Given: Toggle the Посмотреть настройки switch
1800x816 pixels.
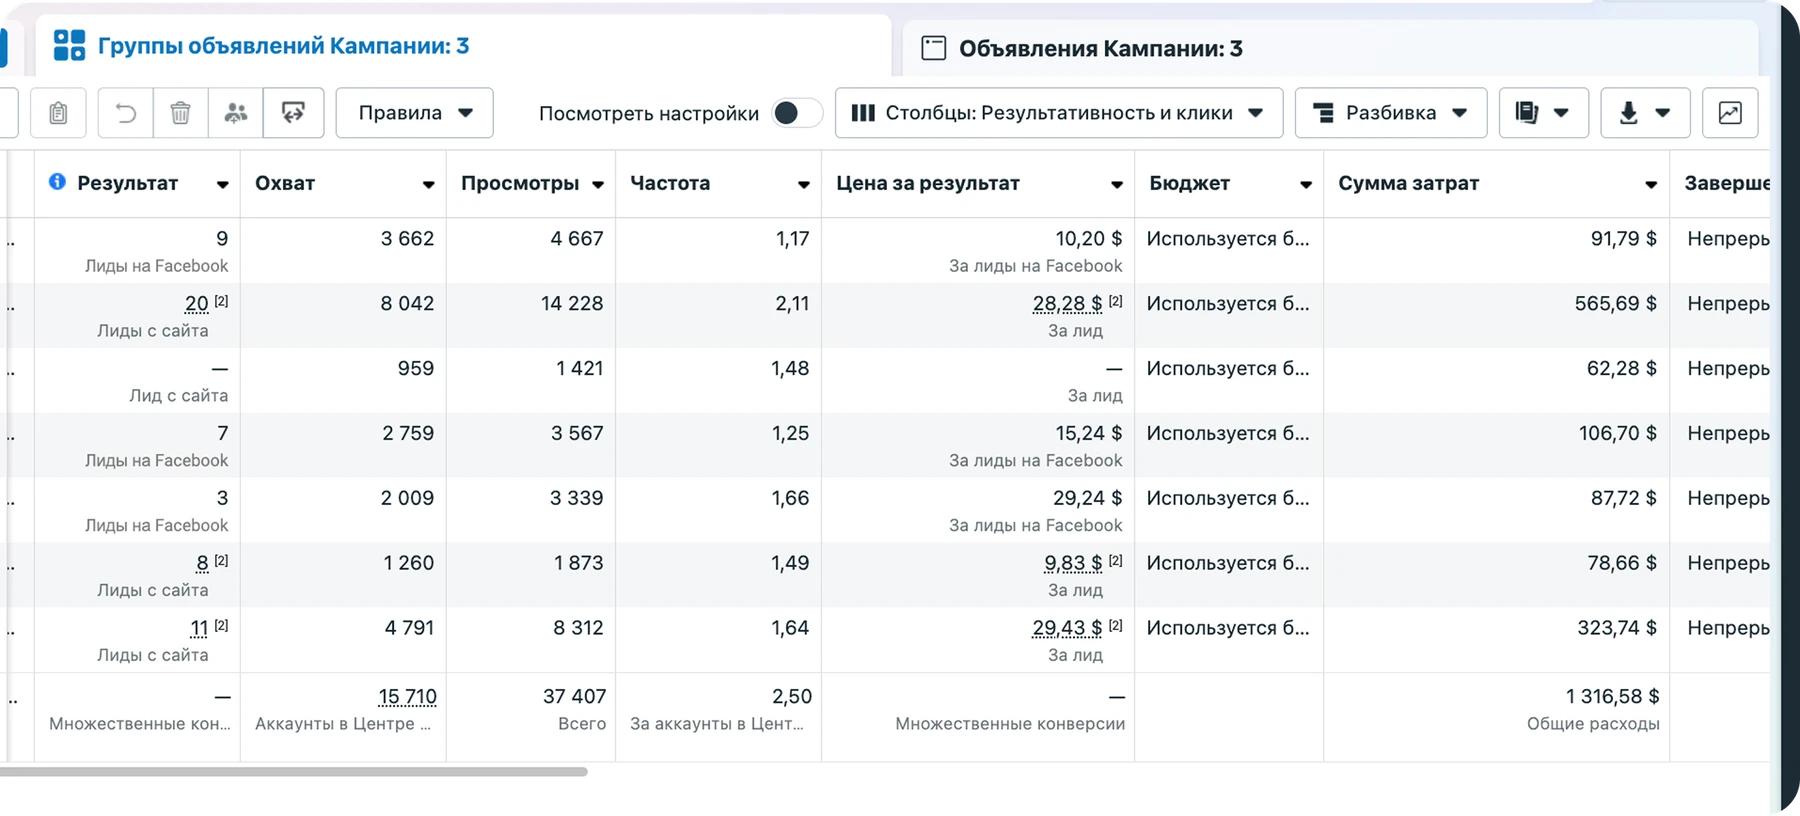Looking at the screenshot, I should point(796,113).
